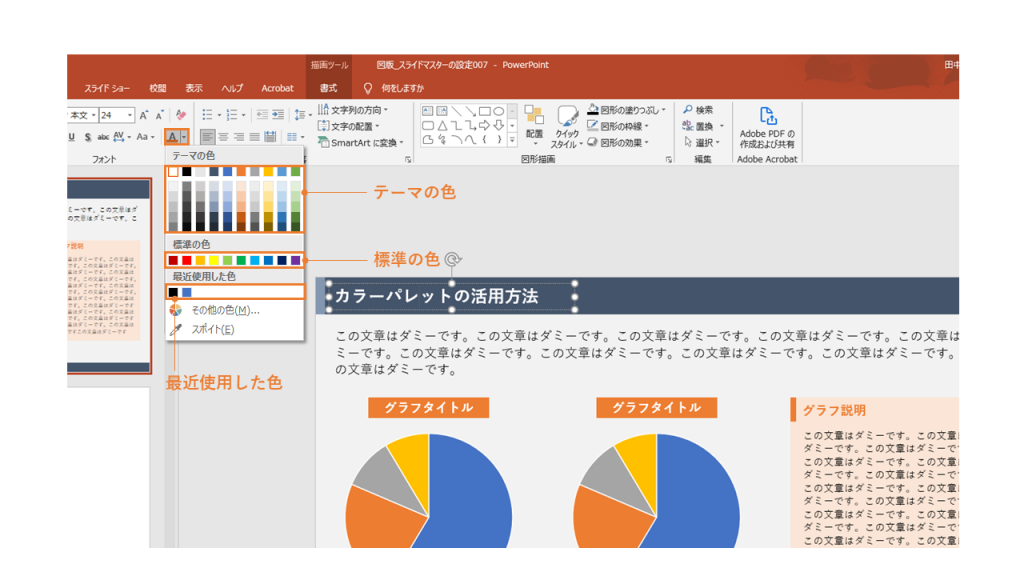
Task: Toggle the bulleted list formatting
Action: point(205,112)
